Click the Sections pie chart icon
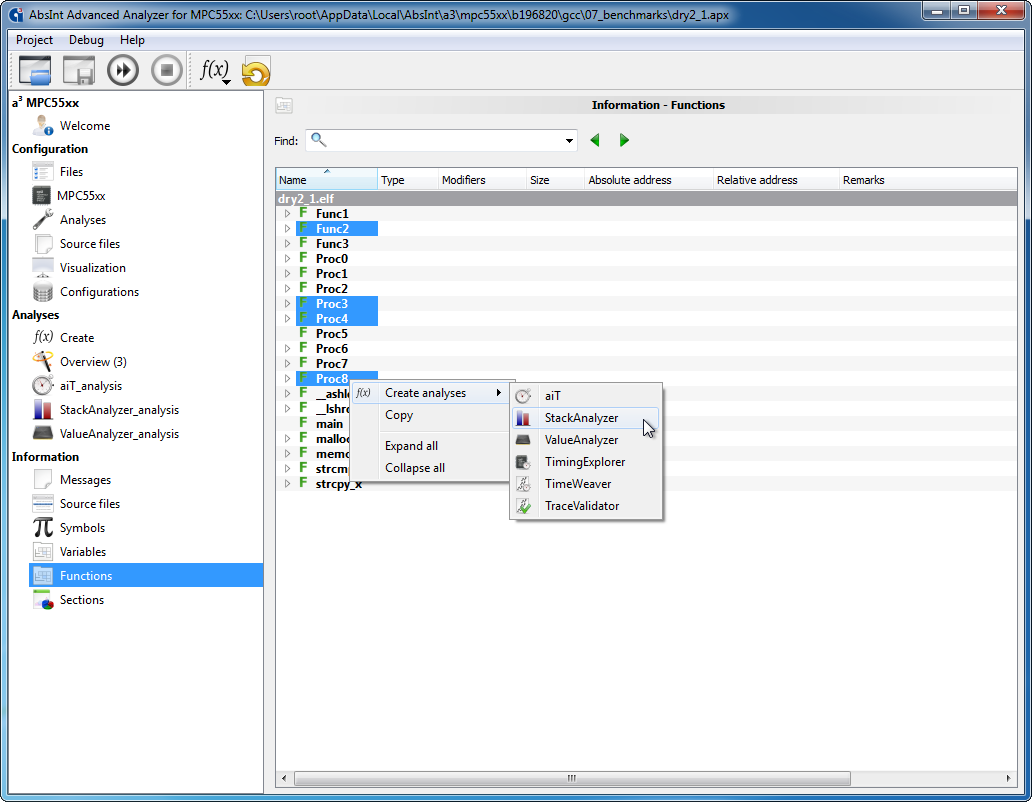This screenshot has width=1032, height=802. point(43,599)
